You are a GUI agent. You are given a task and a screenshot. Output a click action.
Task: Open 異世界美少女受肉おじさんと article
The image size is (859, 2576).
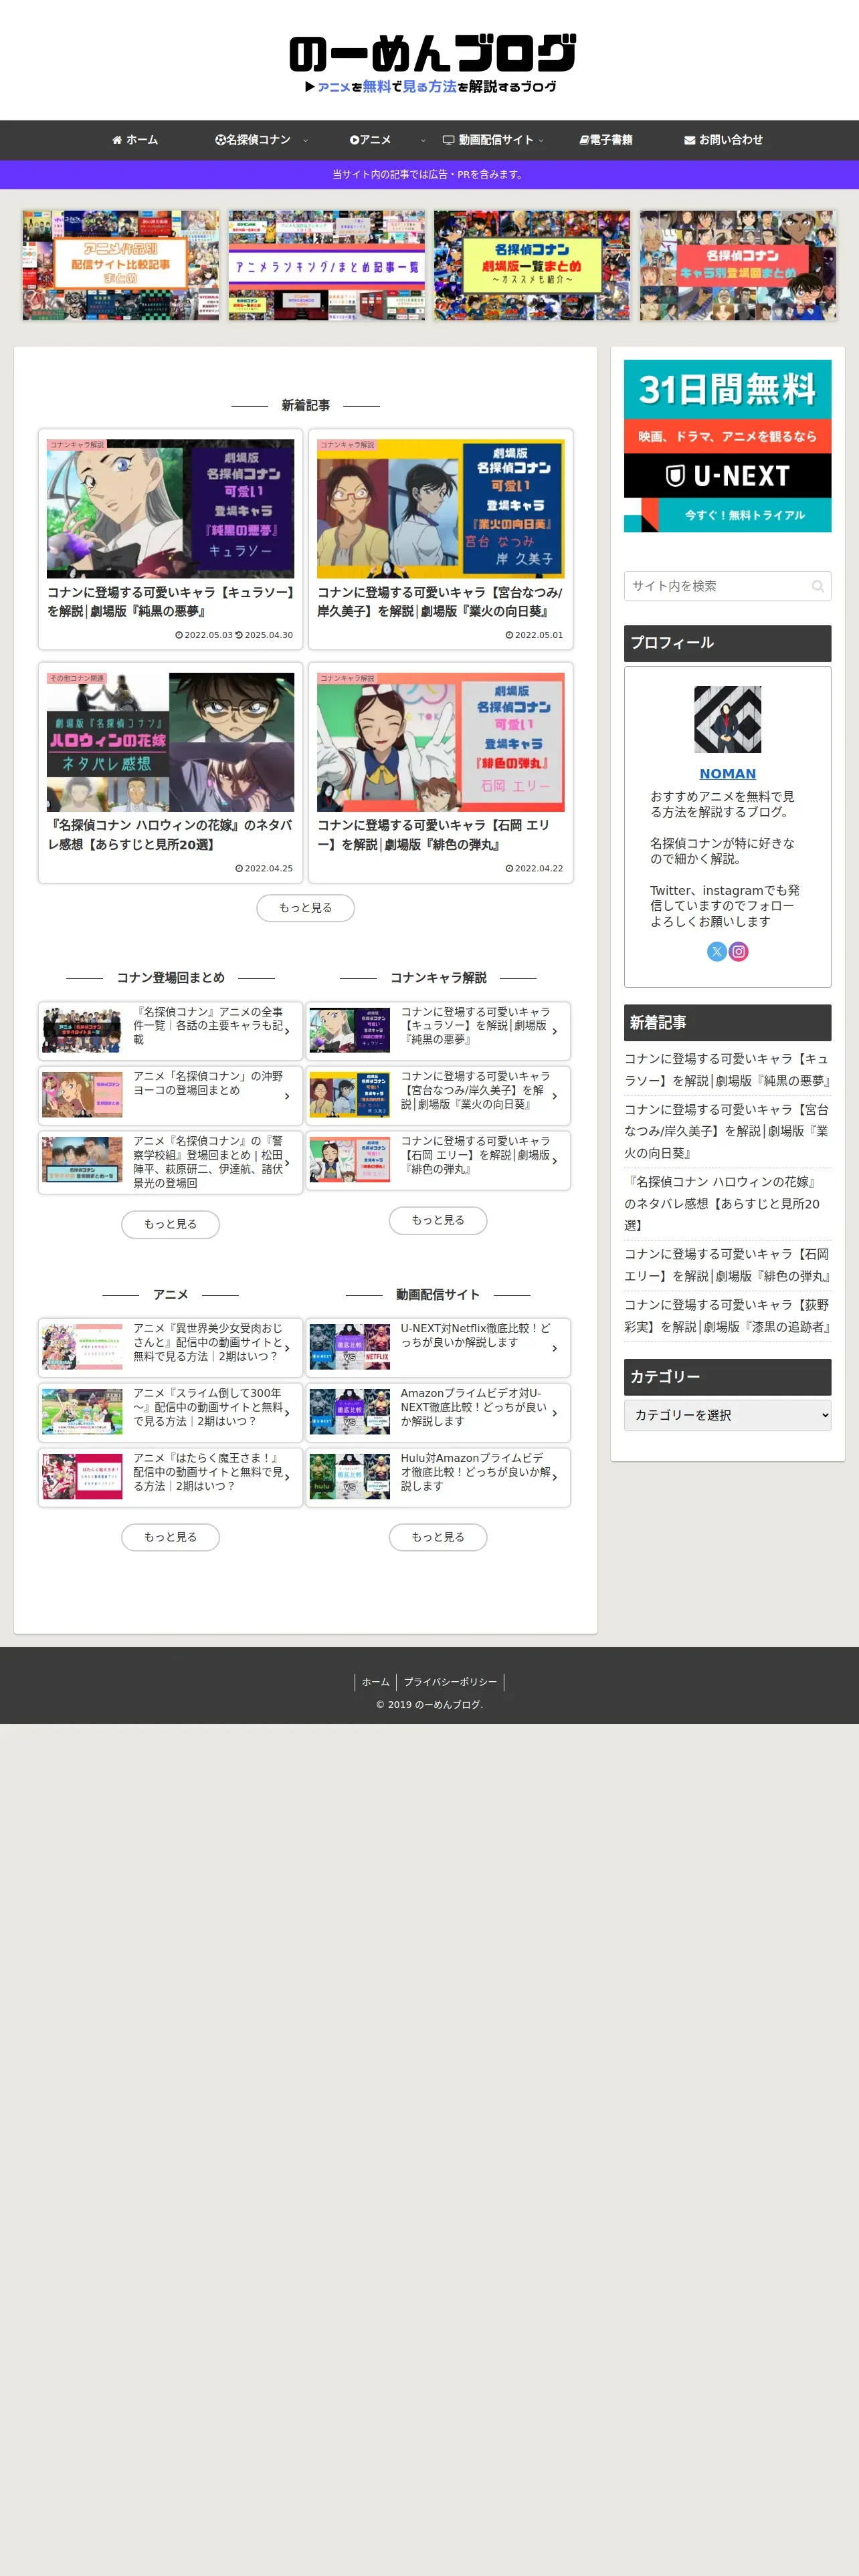click(x=170, y=1347)
